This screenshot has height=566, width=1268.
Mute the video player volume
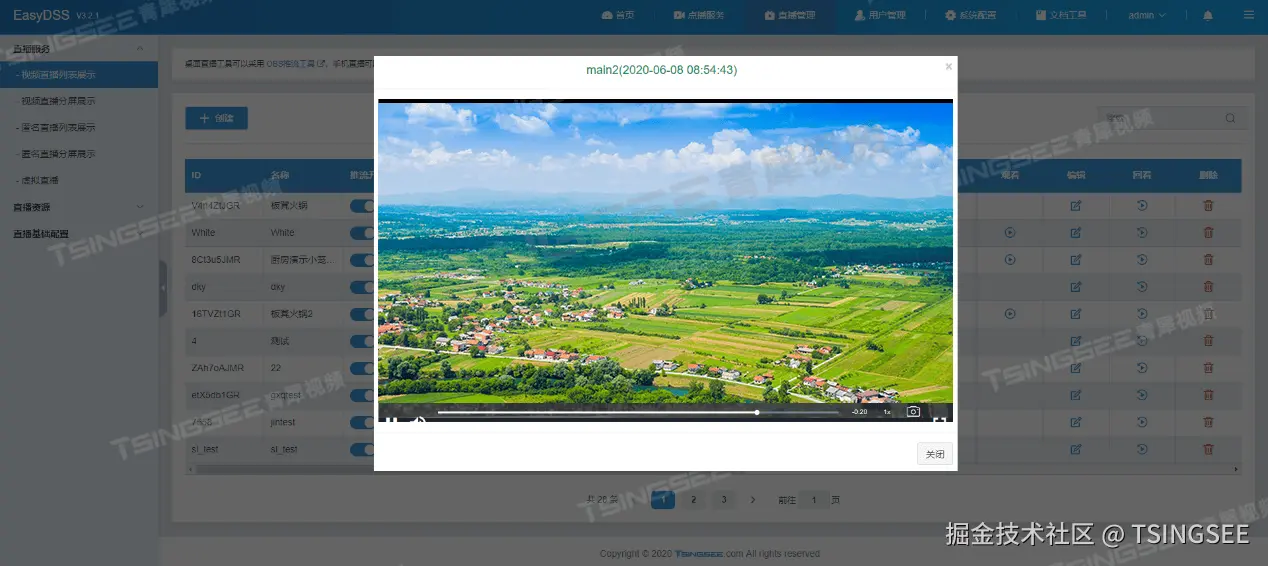pos(418,420)
